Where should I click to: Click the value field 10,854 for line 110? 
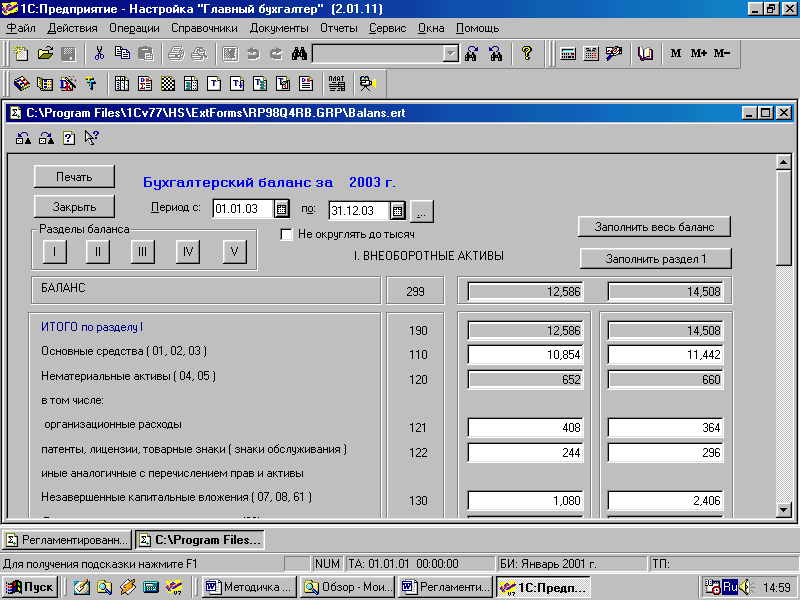click(525, 355)
